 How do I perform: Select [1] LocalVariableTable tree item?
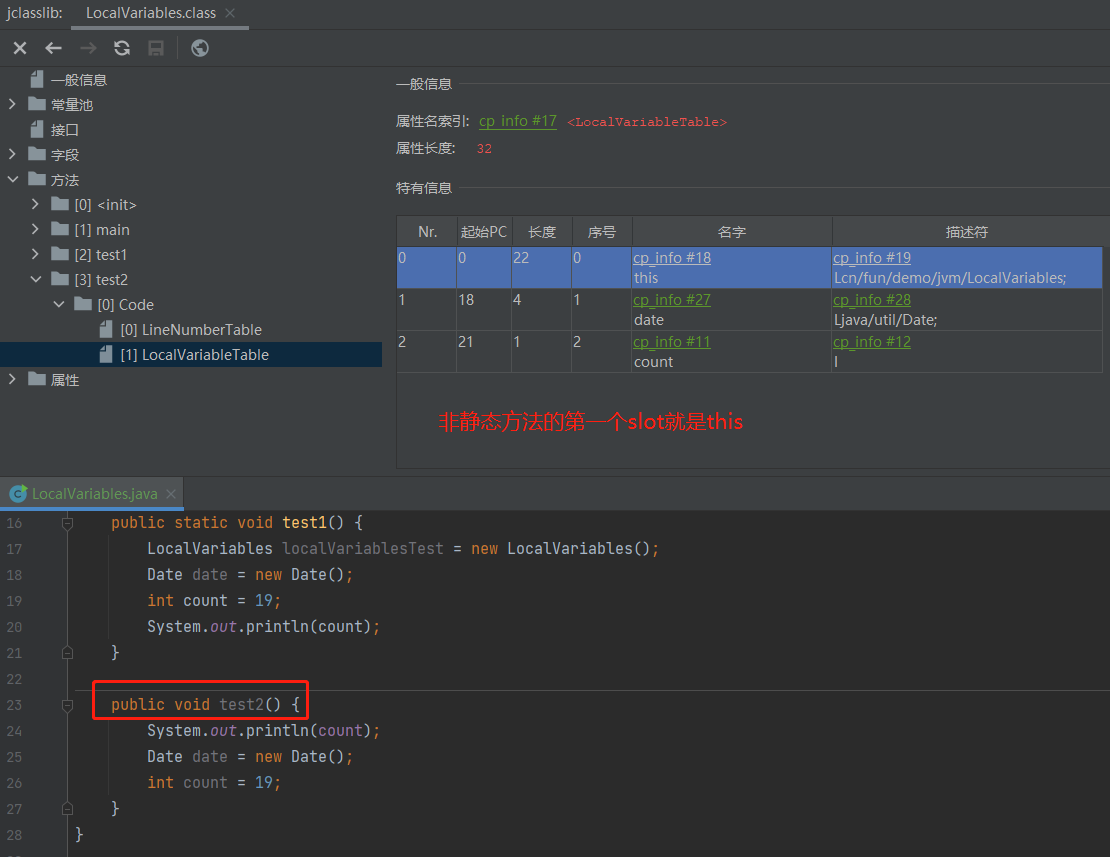click(195, 355)
